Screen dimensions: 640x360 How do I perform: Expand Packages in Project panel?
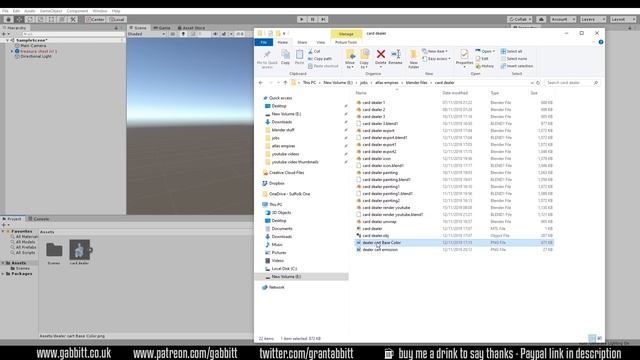coord(3,273)
